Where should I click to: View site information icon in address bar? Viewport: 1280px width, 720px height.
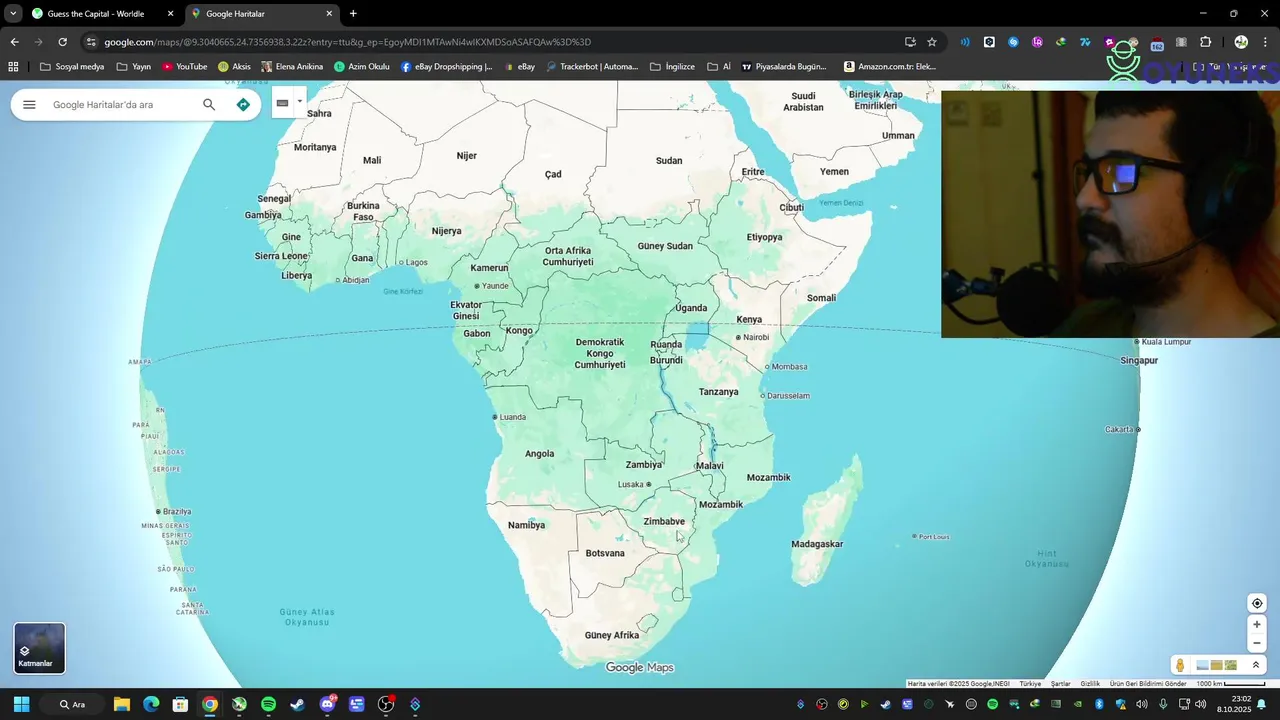[x=91, y=42]
